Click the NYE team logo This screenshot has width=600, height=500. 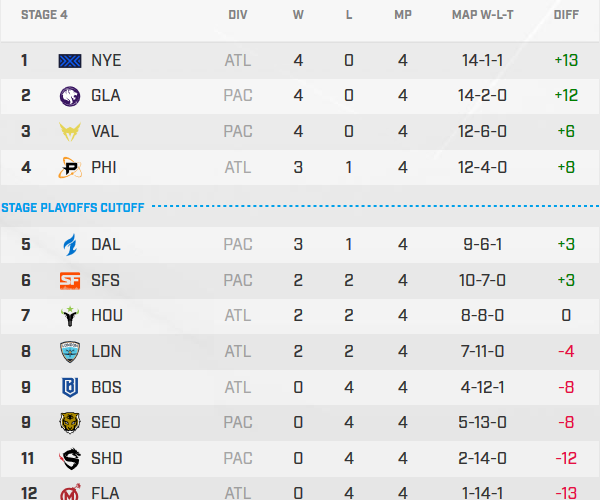(71, 60)
